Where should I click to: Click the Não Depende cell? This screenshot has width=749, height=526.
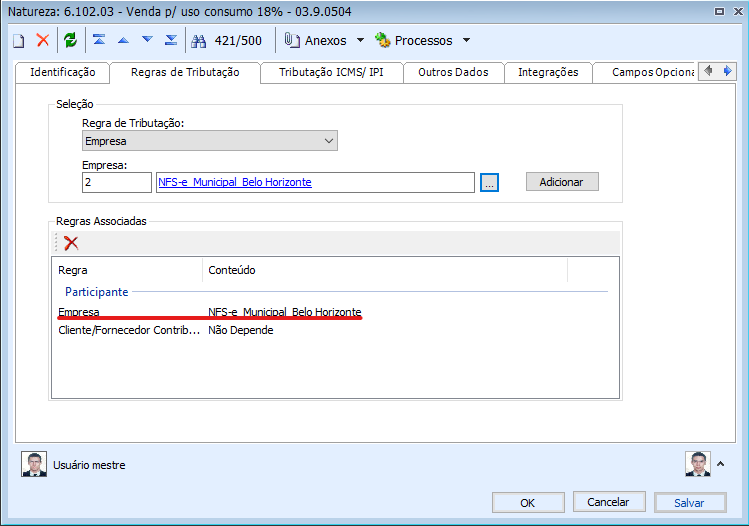(241, 330)
